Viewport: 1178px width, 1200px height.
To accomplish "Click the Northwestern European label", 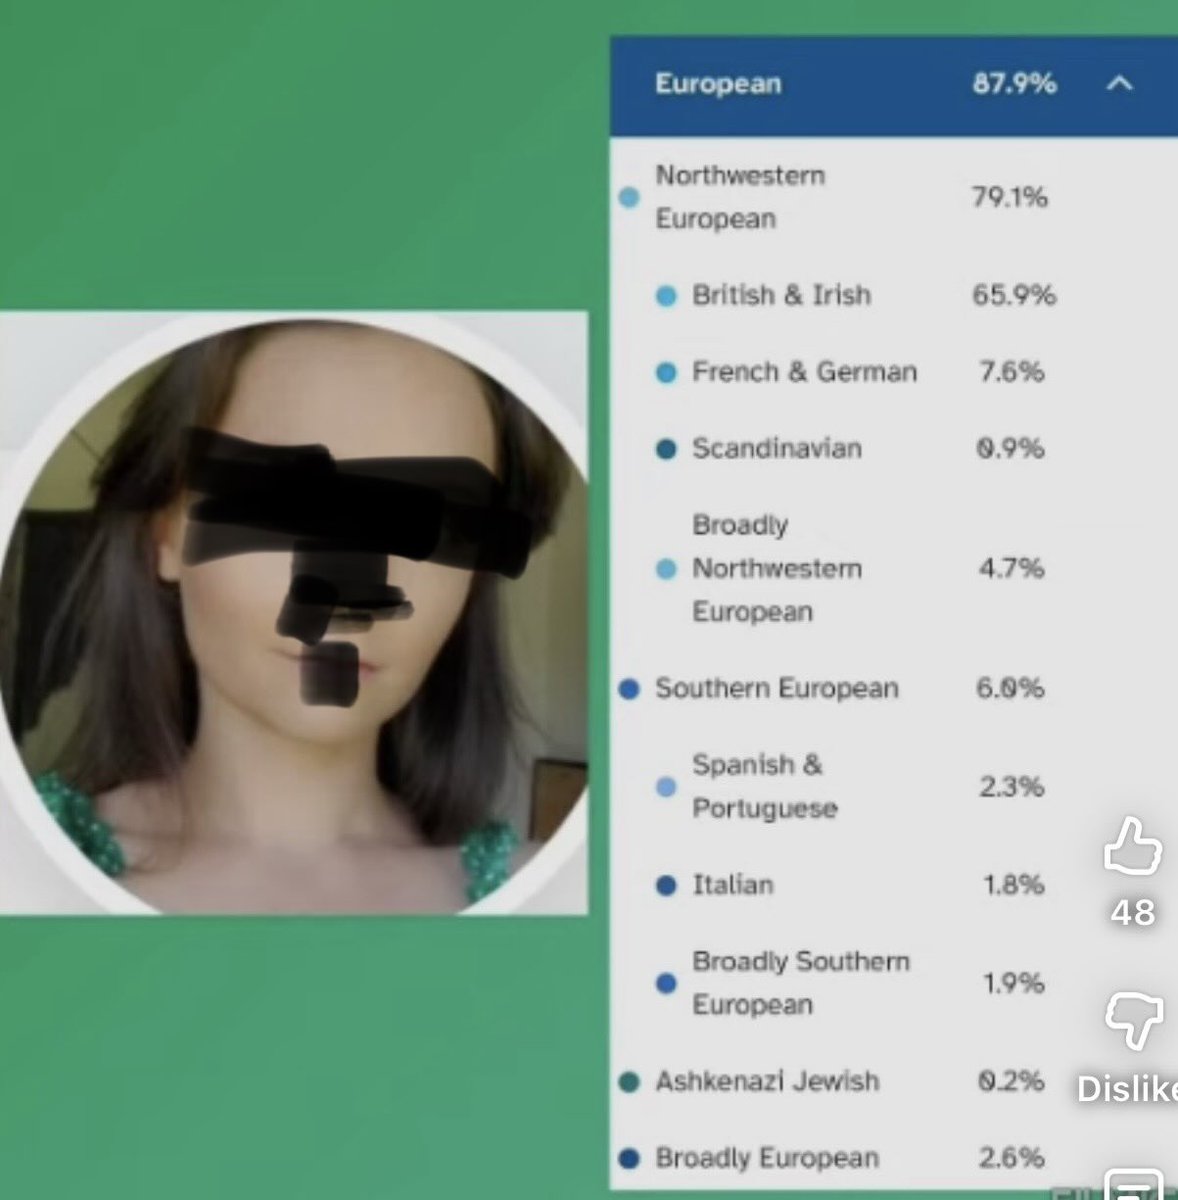I will point(740,197).
